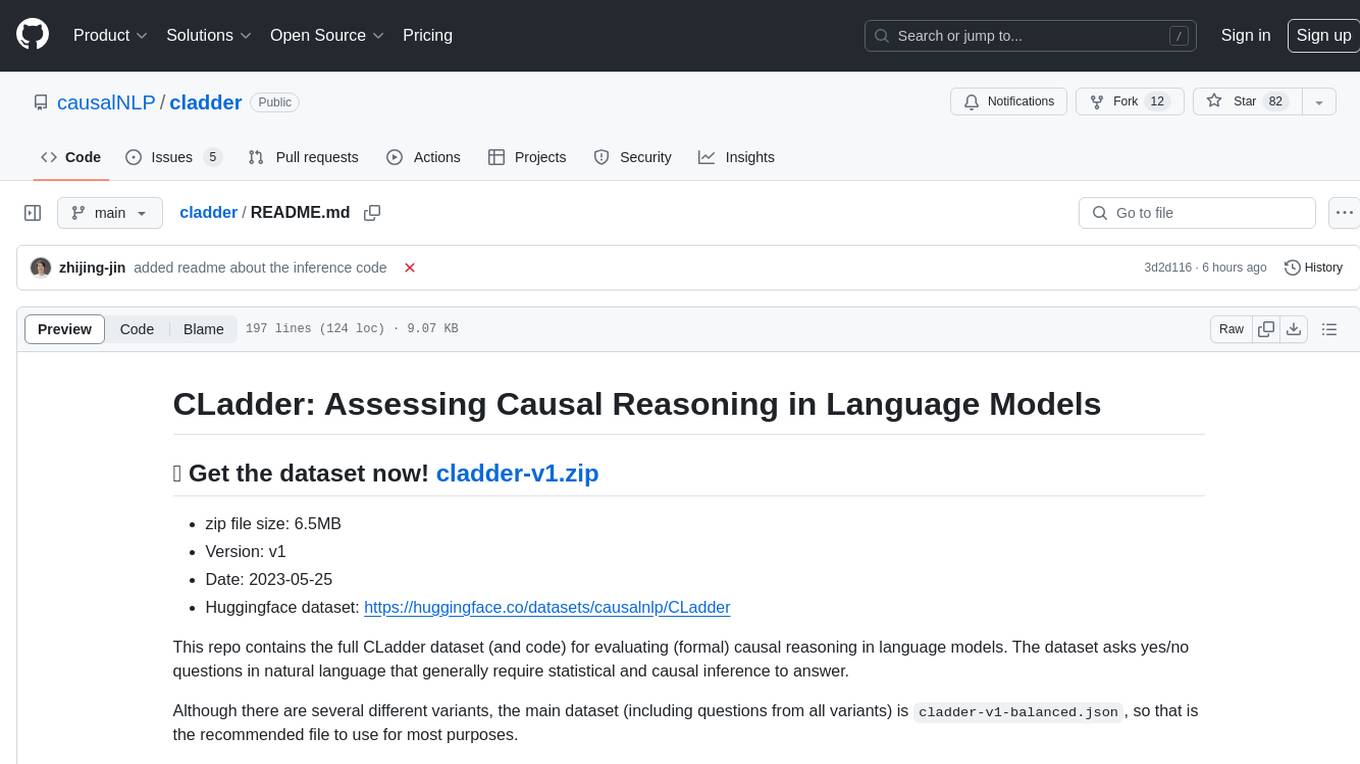The image size is (1360, 764).
Task: Download the raw file
Action: pos(1294,329)
